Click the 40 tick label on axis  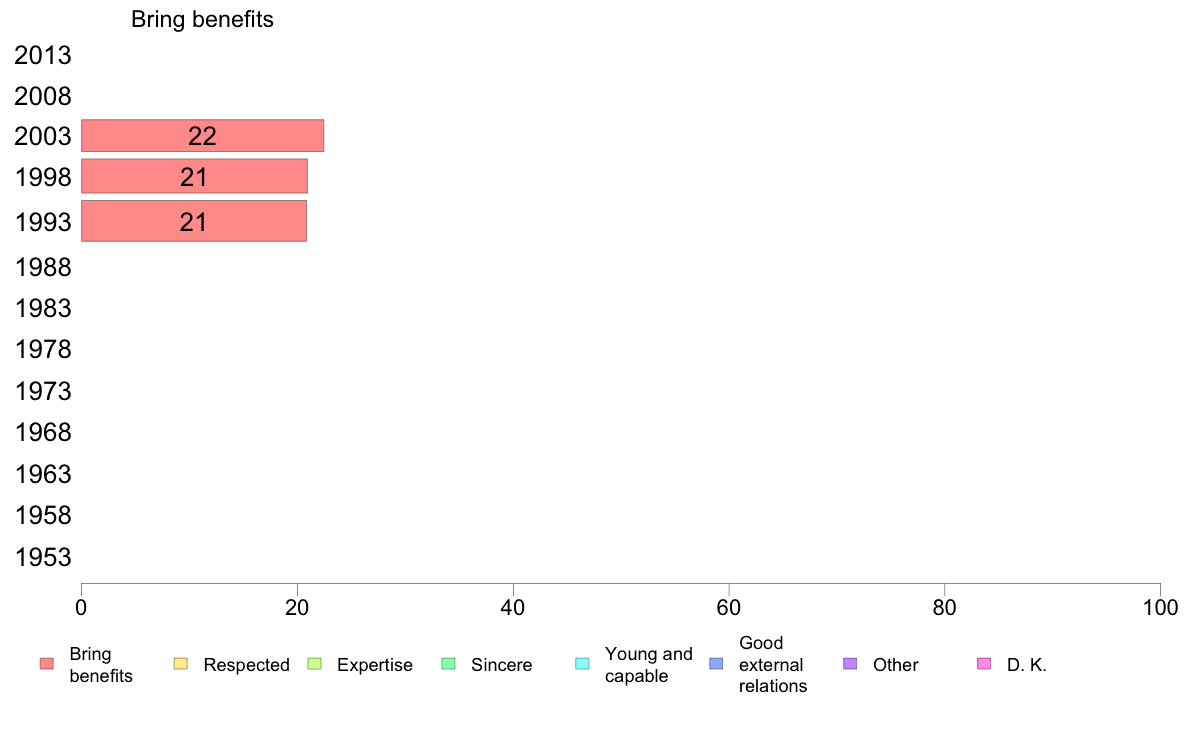click(513, 608)
